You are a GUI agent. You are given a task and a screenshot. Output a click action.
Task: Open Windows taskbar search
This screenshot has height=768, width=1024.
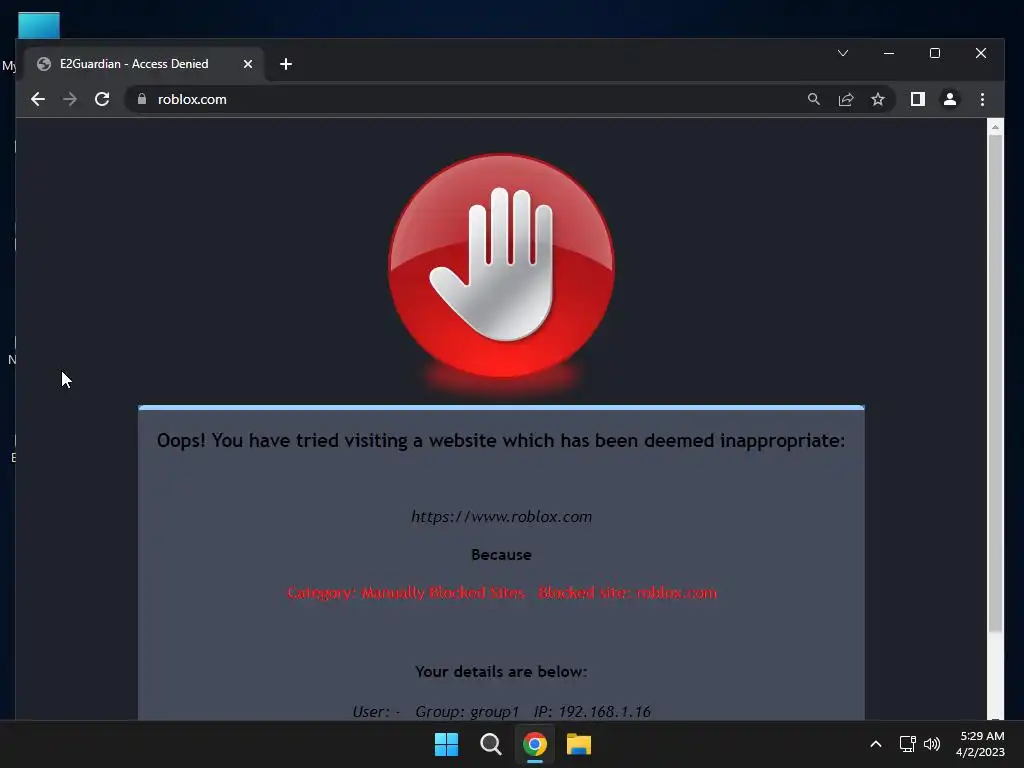(x=490, y=744)
